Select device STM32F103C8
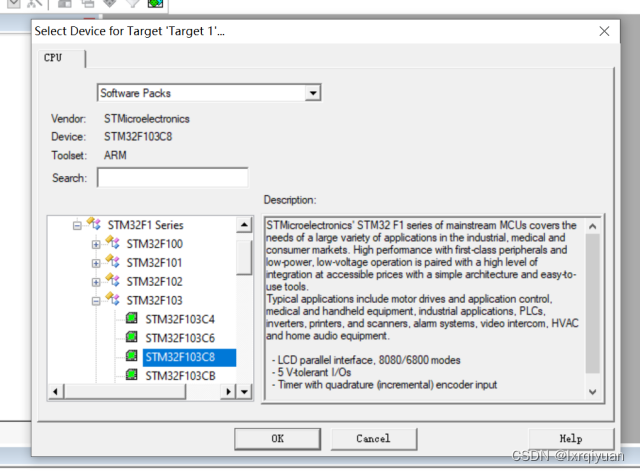Screen dimensions: 640x473 pyautogui.click(x=189, y=357)
